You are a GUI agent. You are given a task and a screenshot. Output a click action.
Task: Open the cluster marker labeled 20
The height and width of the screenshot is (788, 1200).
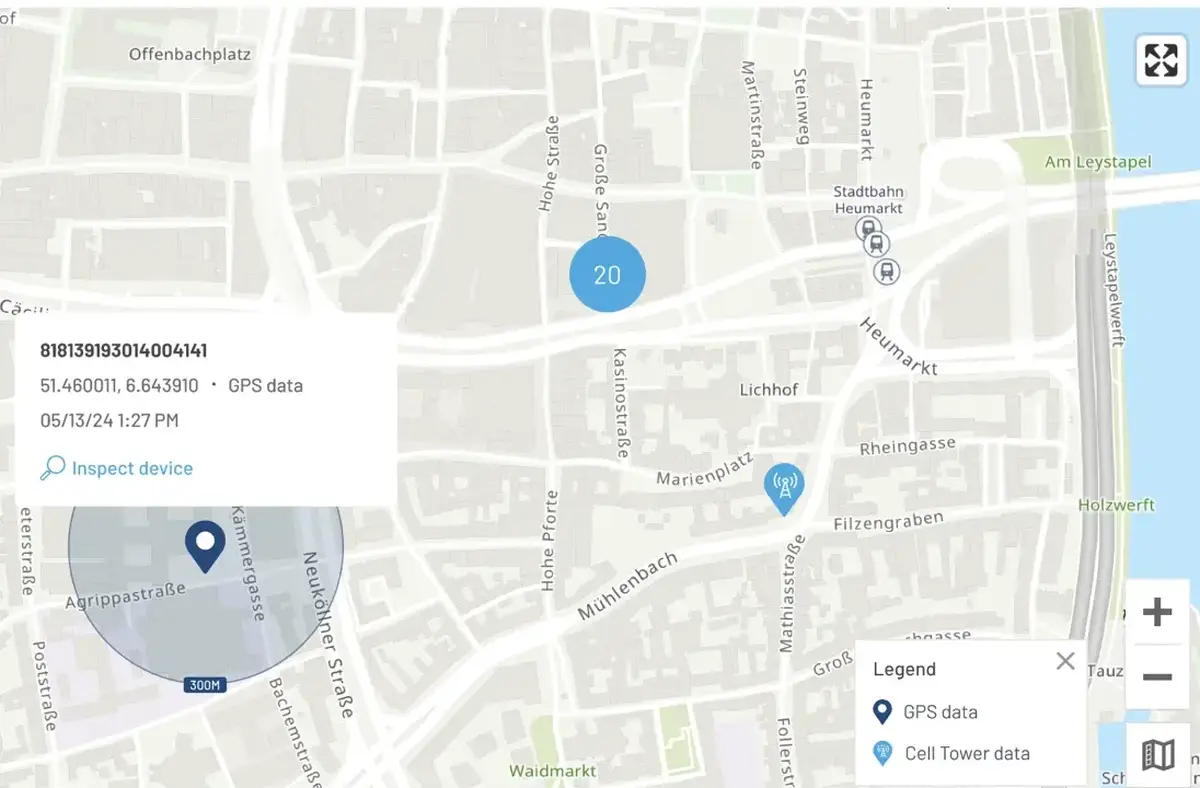[607, 274]
